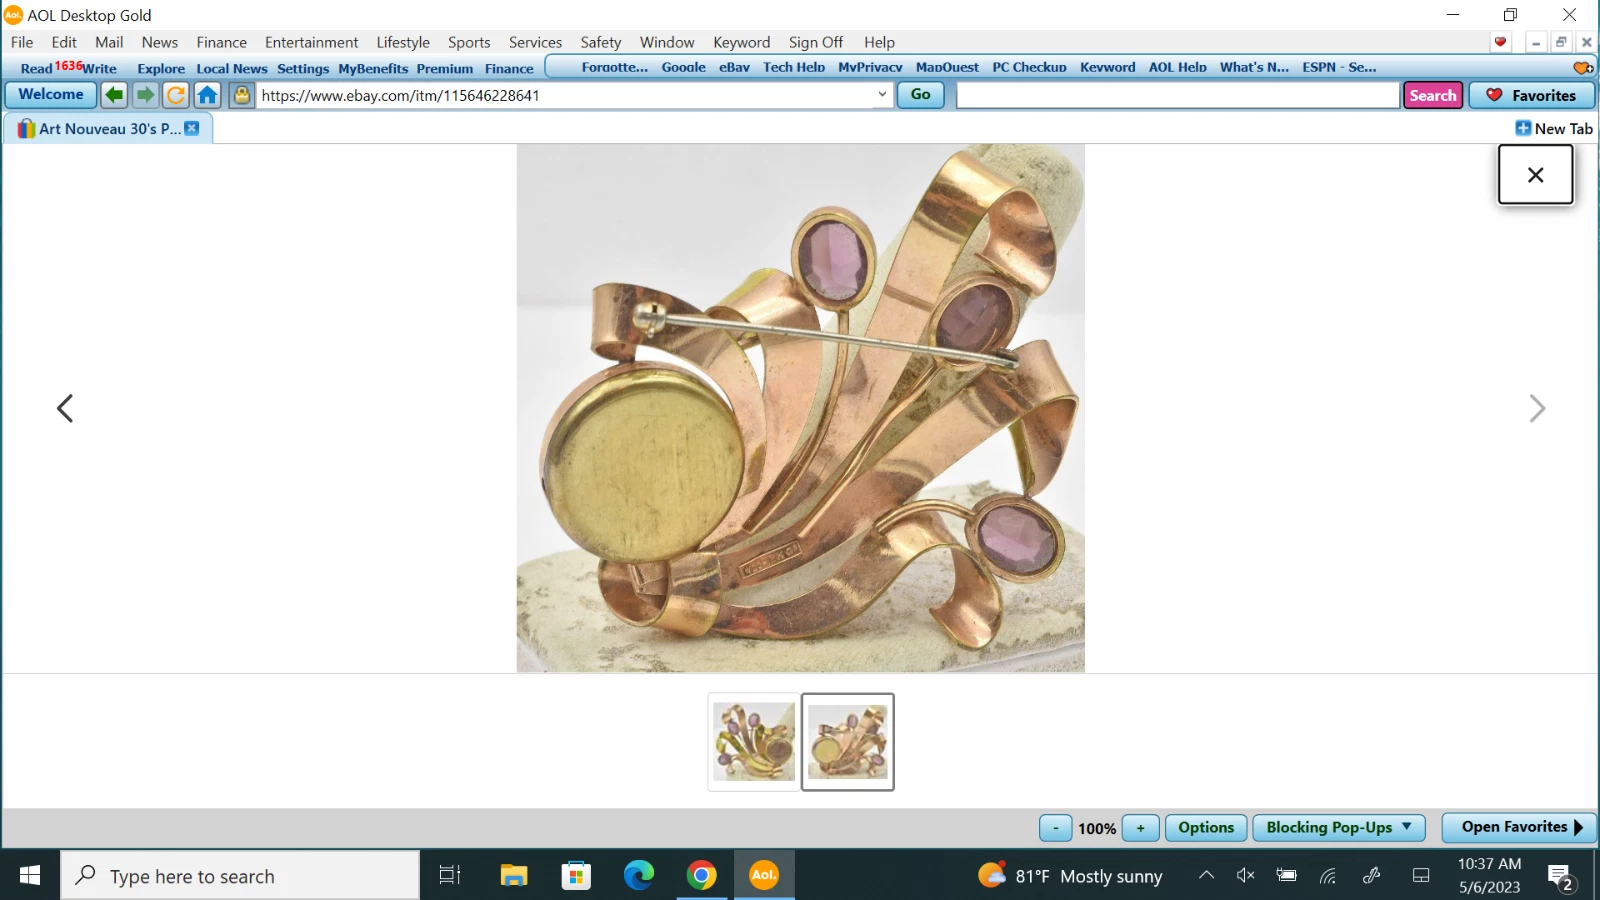This screenshot has height=900, width=1600.
Task: Open the pen workspace tray icon
Action: point(1372,876)
